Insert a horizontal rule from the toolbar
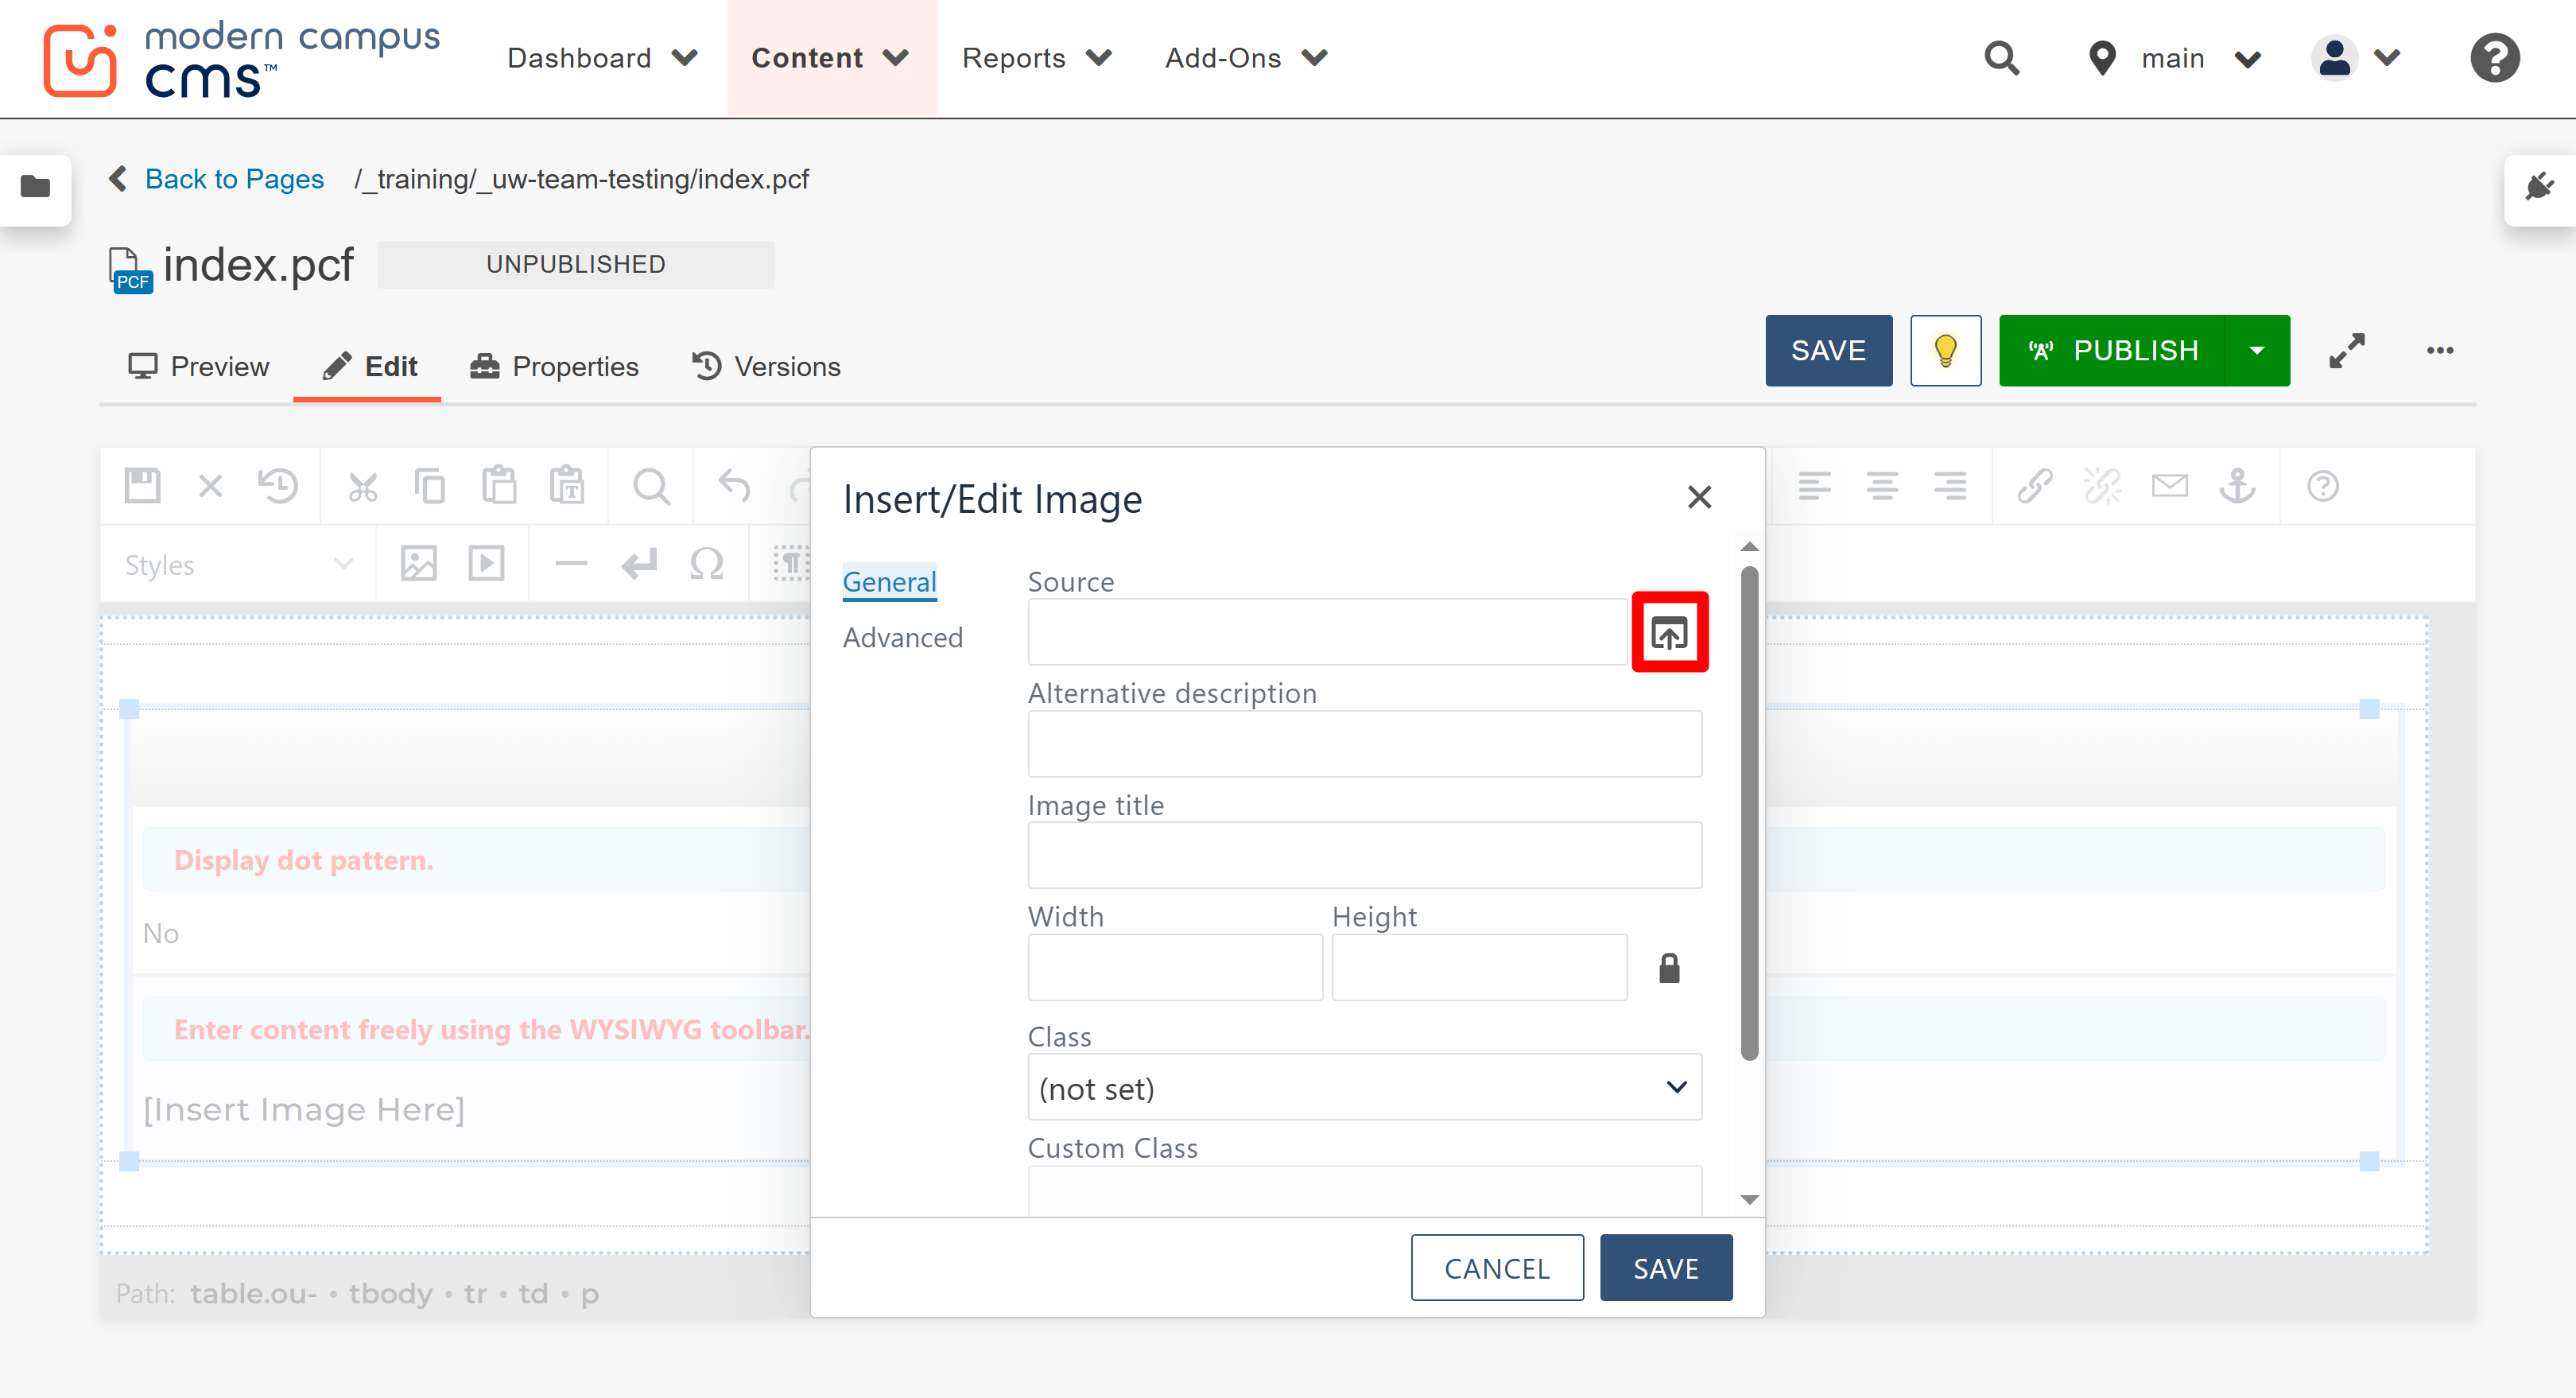This screenshot has width=2576, height=1398. 569,563
